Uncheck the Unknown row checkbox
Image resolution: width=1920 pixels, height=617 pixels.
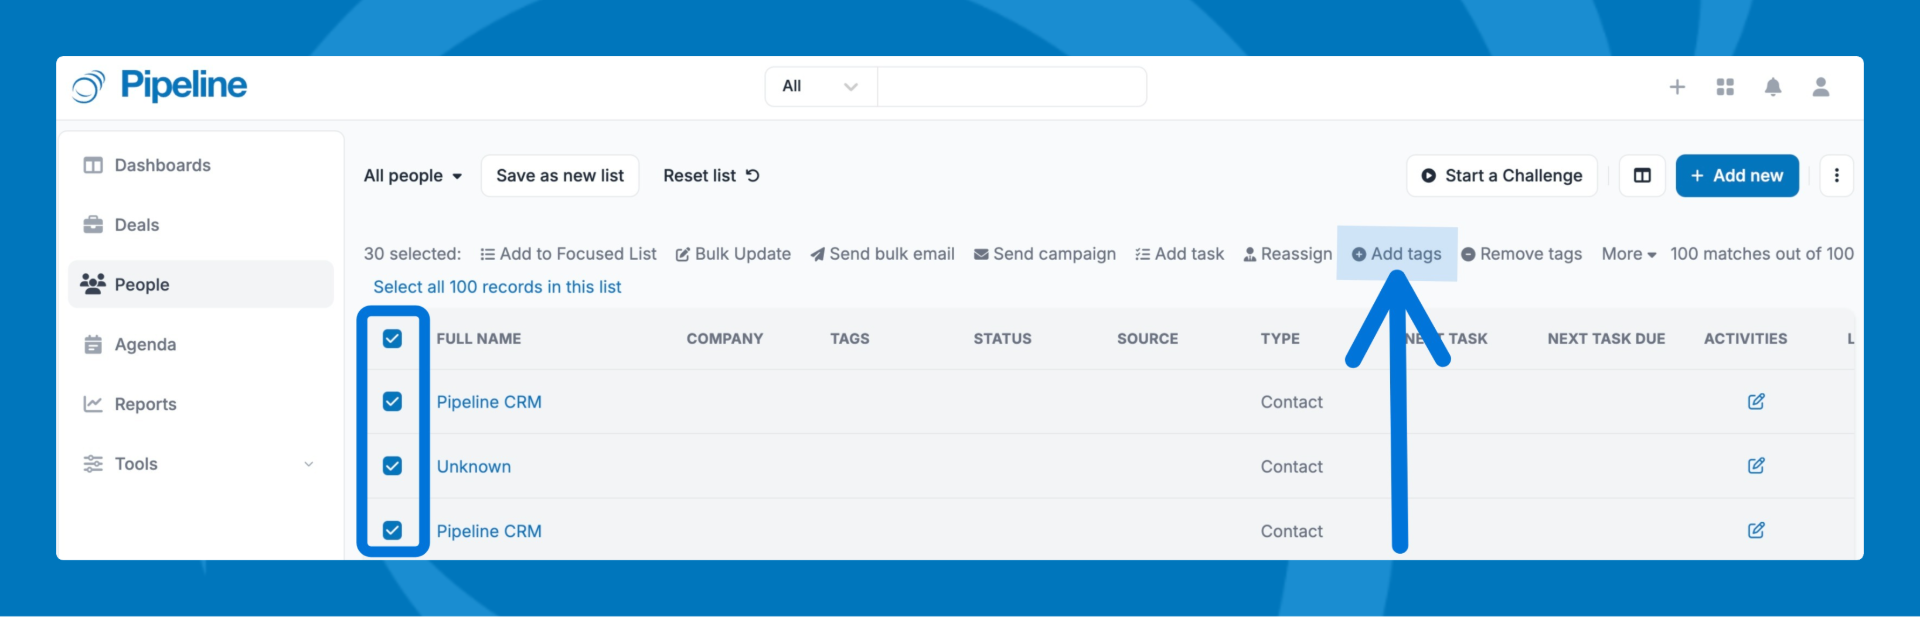[392, 466]
